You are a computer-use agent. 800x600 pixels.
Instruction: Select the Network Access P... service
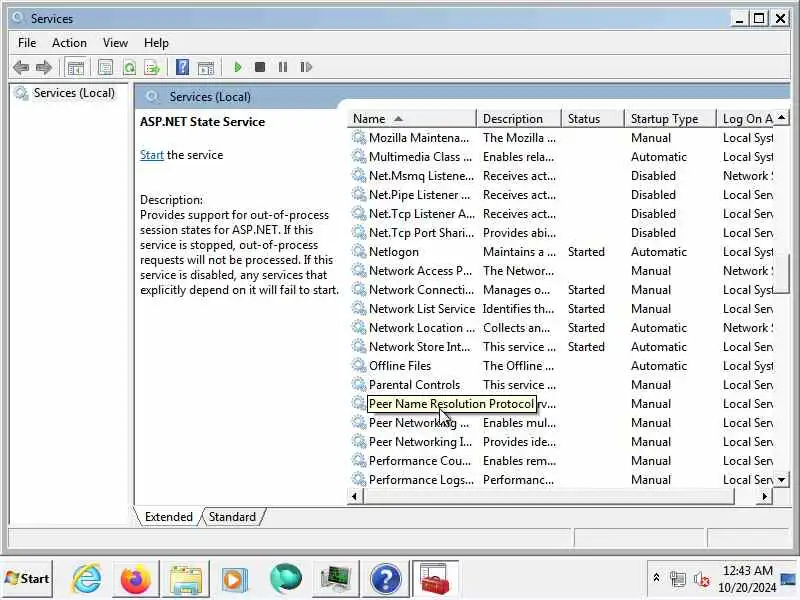tap(562, 271)
